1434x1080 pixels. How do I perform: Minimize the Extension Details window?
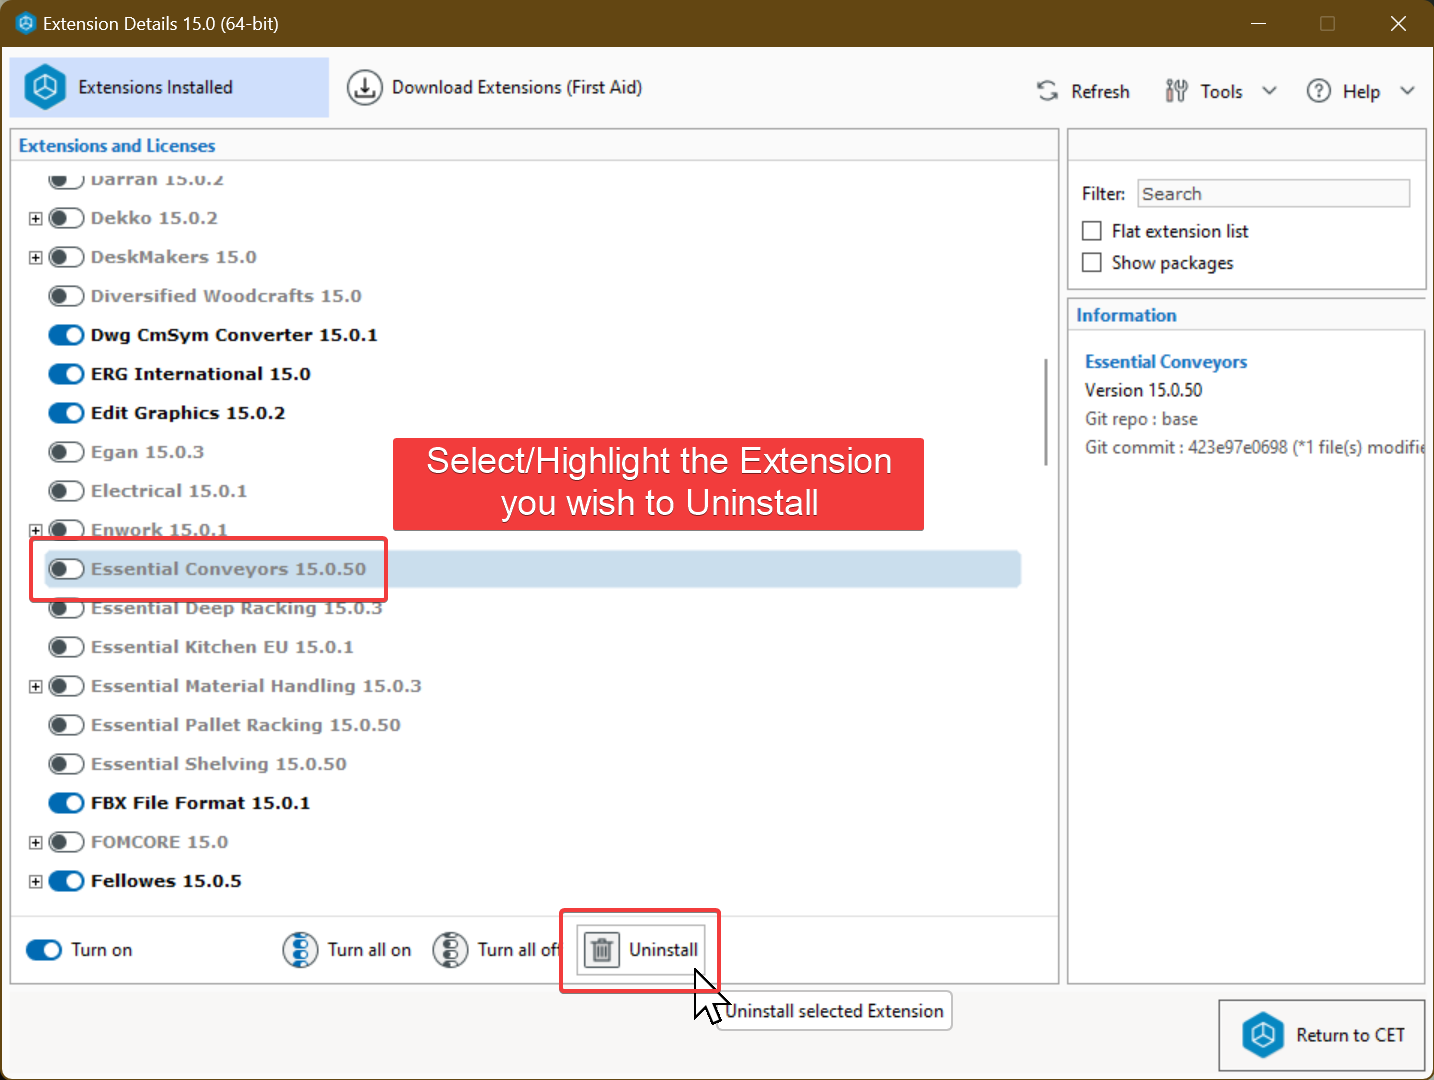(1258, 23)
